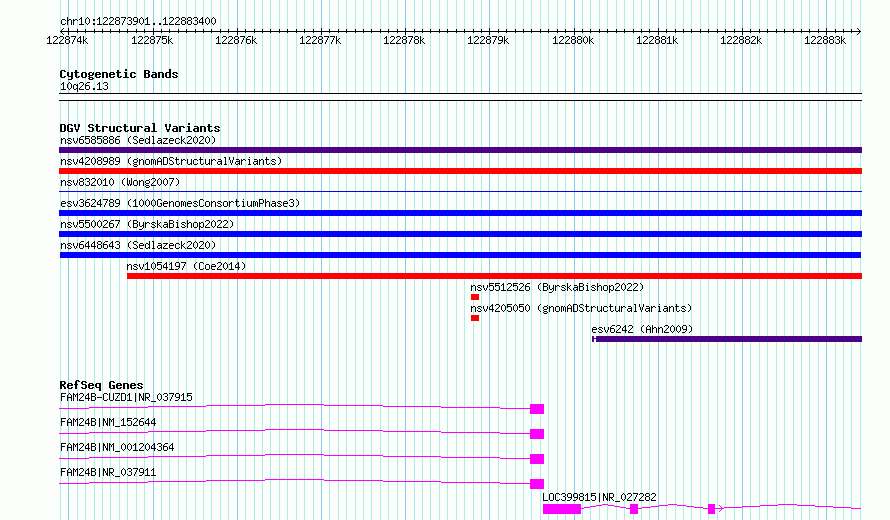The height and width of the screenshot is (520, 890).
Task: Open nsv4208989 (gnomADStructuralVariants) label
Action: click(x=171, y=161)
